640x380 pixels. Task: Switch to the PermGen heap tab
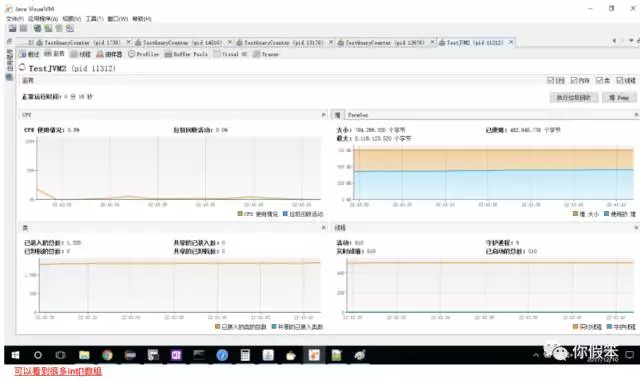coord(358,115)
